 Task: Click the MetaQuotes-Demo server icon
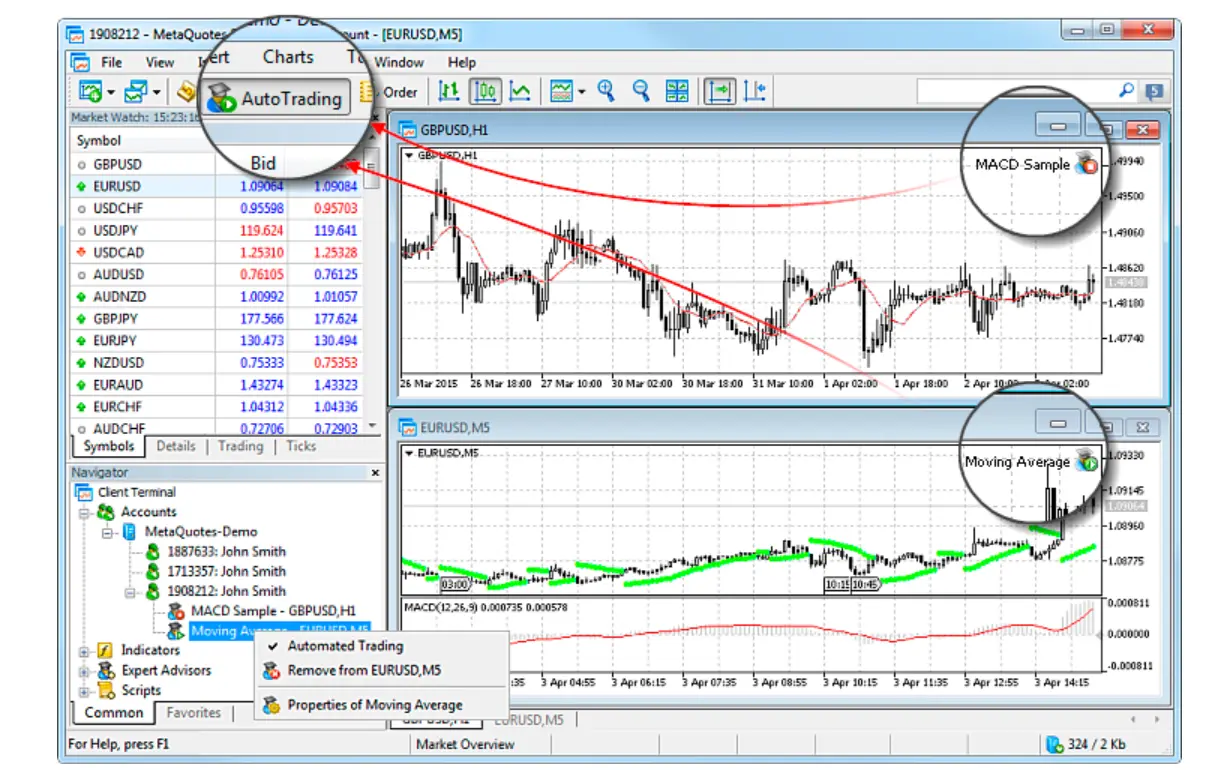[130, 532]
